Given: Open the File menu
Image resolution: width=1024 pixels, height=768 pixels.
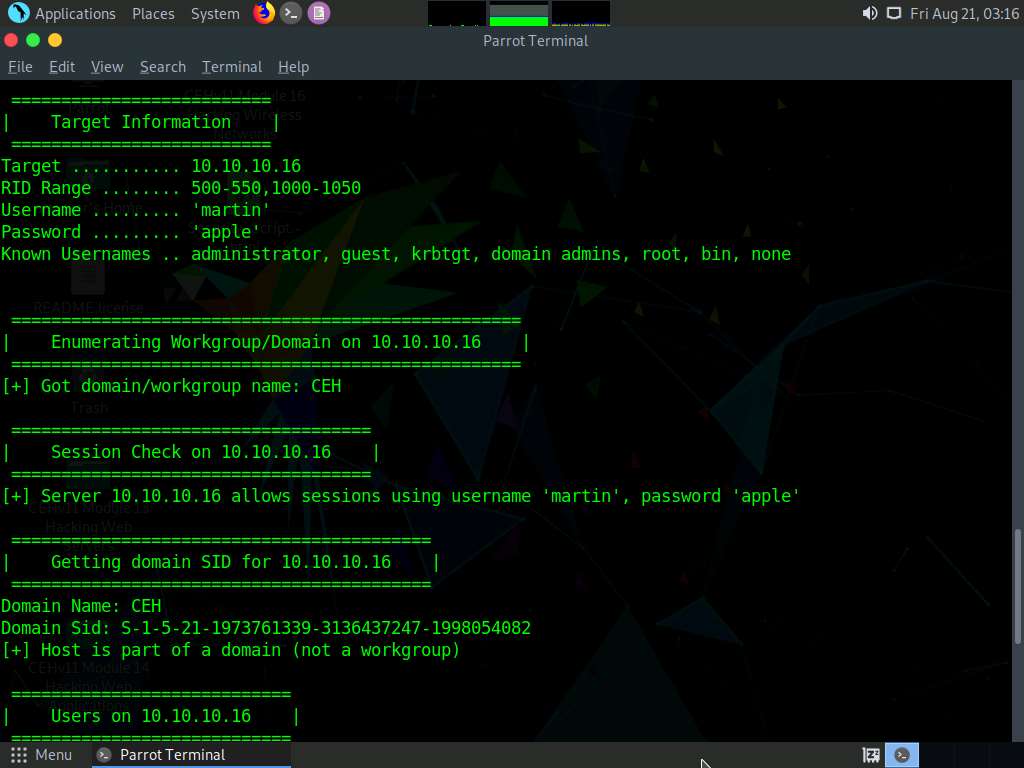Looking at the screenshot, I should coord(20,67).
